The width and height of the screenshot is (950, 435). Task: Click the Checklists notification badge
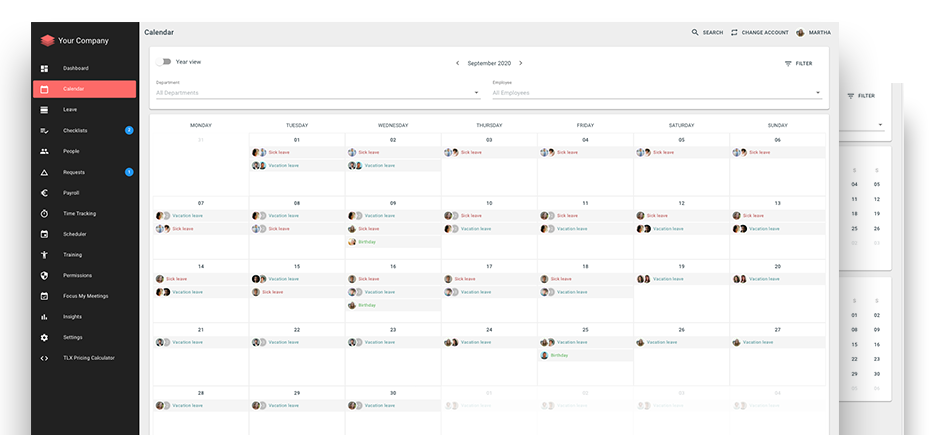(x=129, y=130)
